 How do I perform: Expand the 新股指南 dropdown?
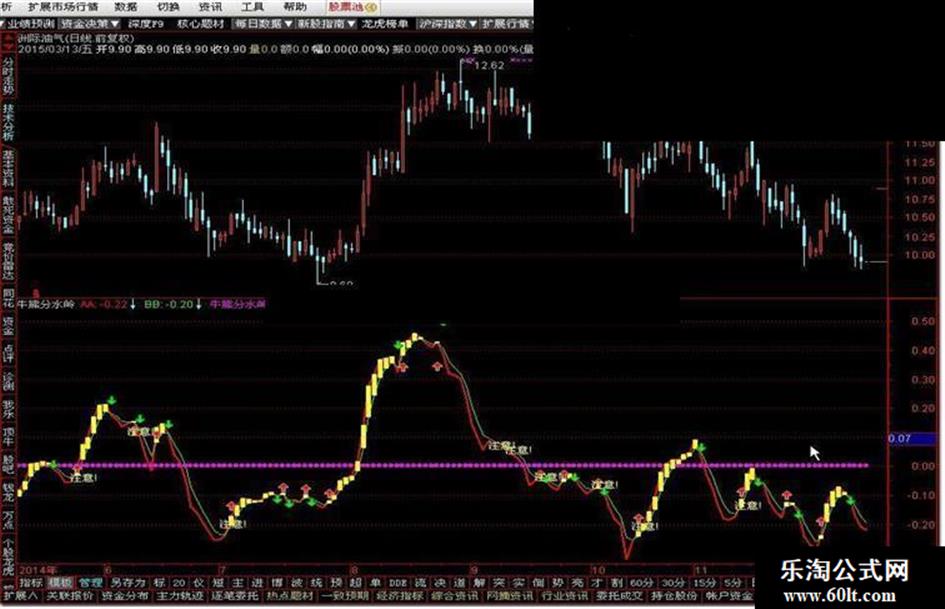point(327,24)
